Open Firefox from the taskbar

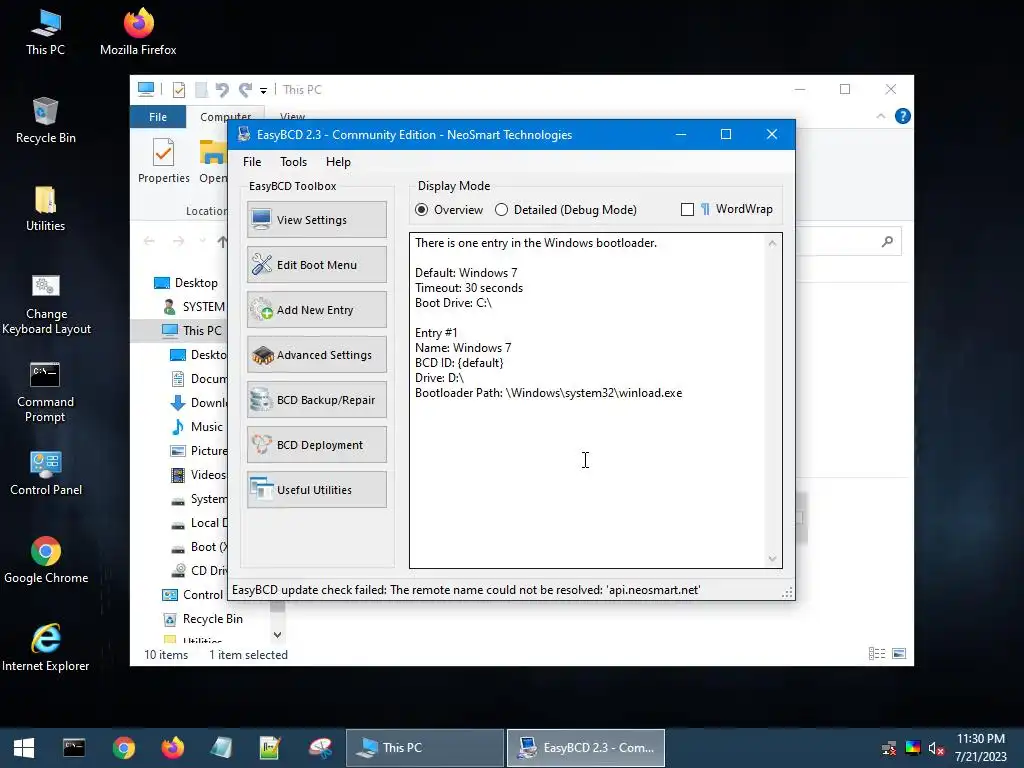pyautogui.click(x=172, y=748)
